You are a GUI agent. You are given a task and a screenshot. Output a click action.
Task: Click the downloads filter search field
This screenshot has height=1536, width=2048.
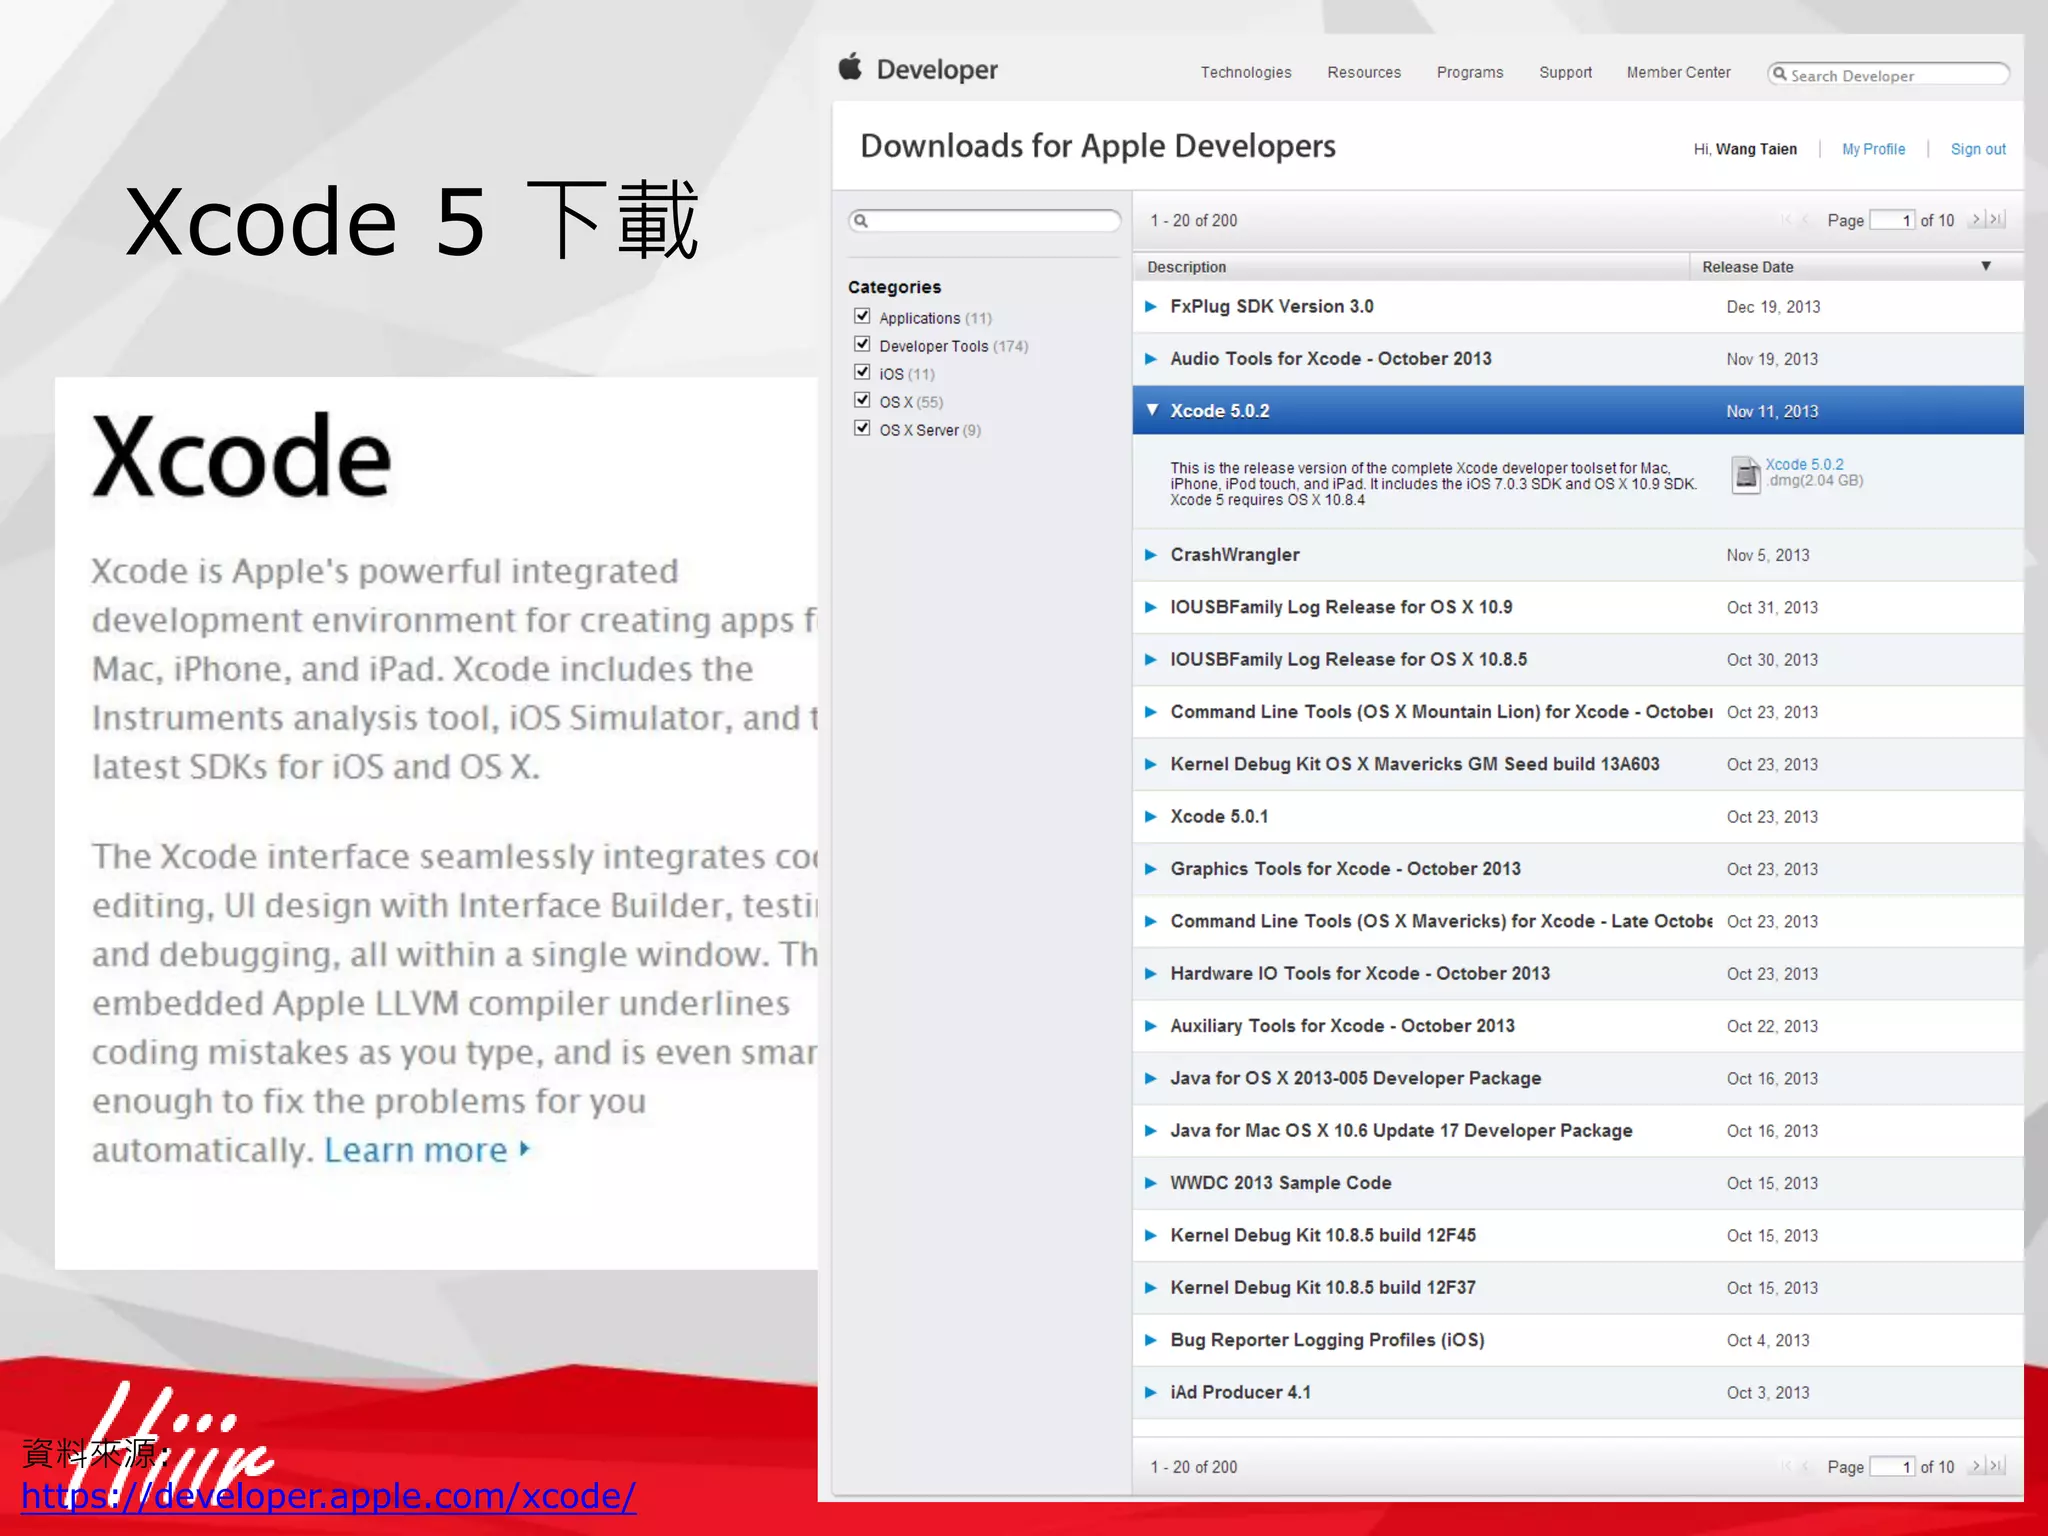985,221
